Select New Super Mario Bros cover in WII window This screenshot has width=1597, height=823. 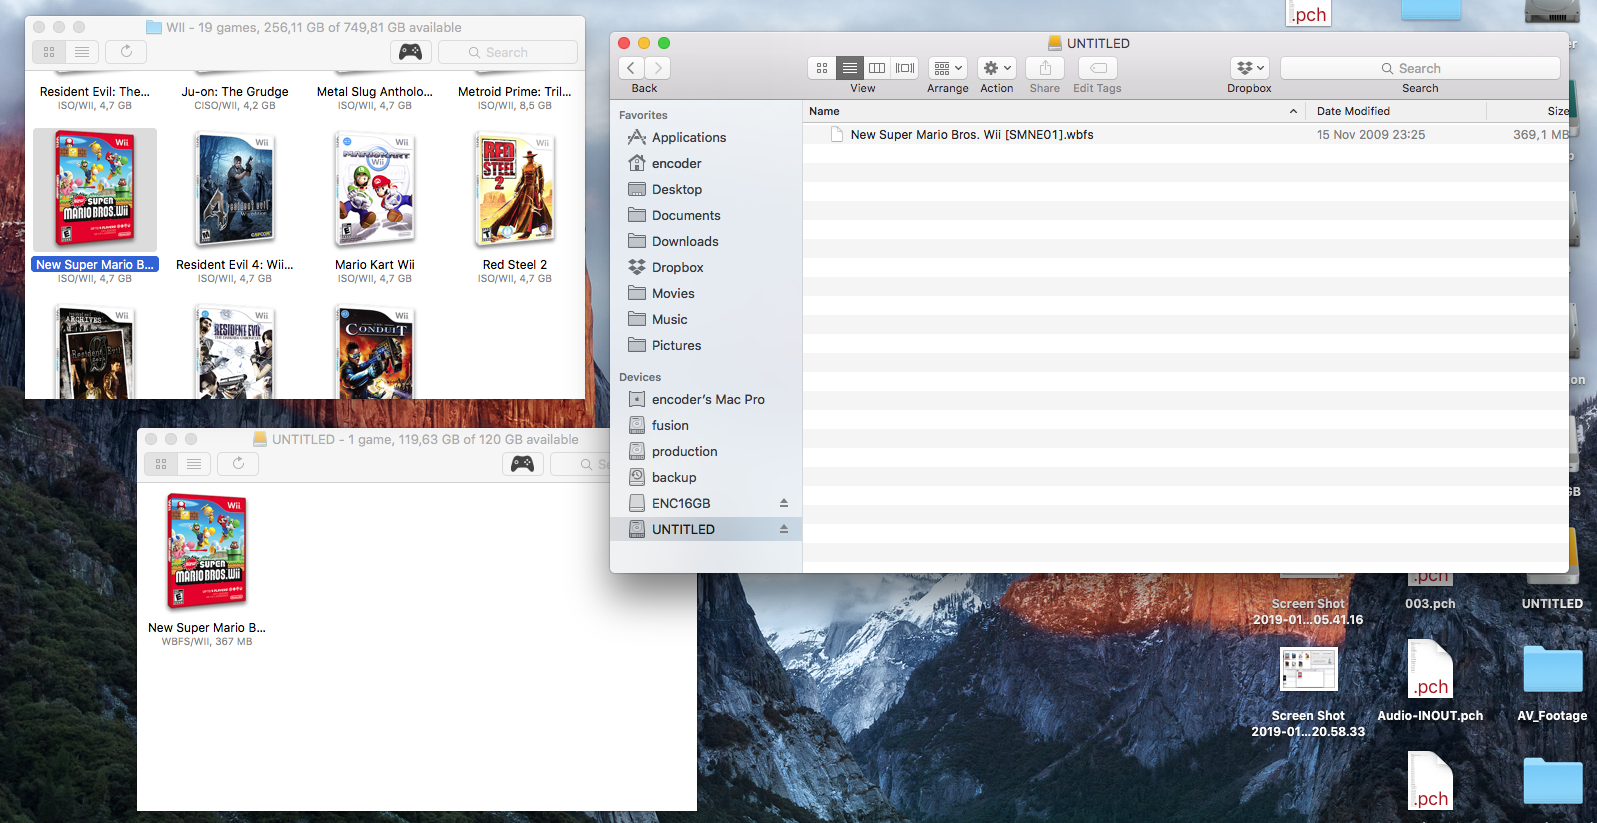pyautogui.click(x=95, y=190)
